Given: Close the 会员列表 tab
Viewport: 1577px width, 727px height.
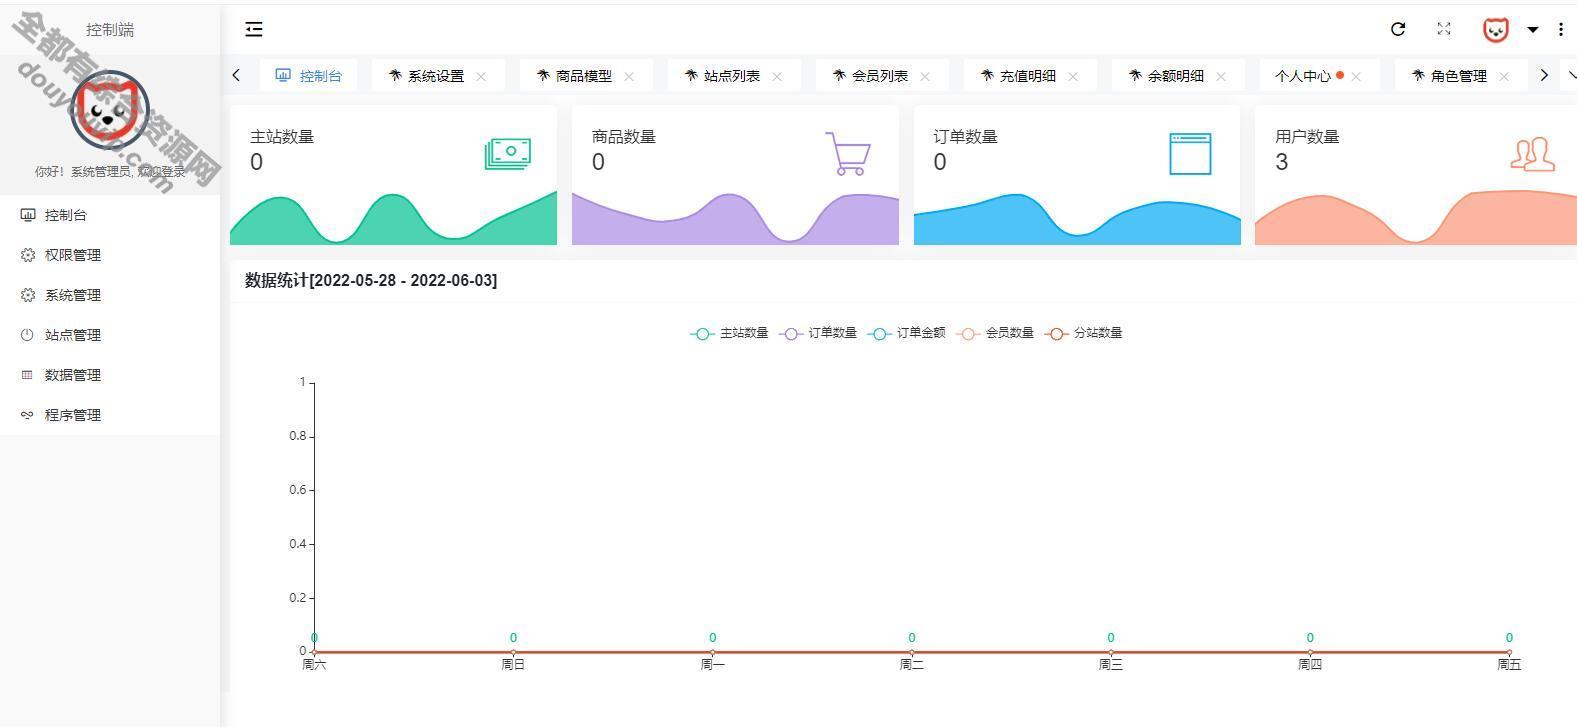Looking at the screenshot, I should [x=925, y=76].
